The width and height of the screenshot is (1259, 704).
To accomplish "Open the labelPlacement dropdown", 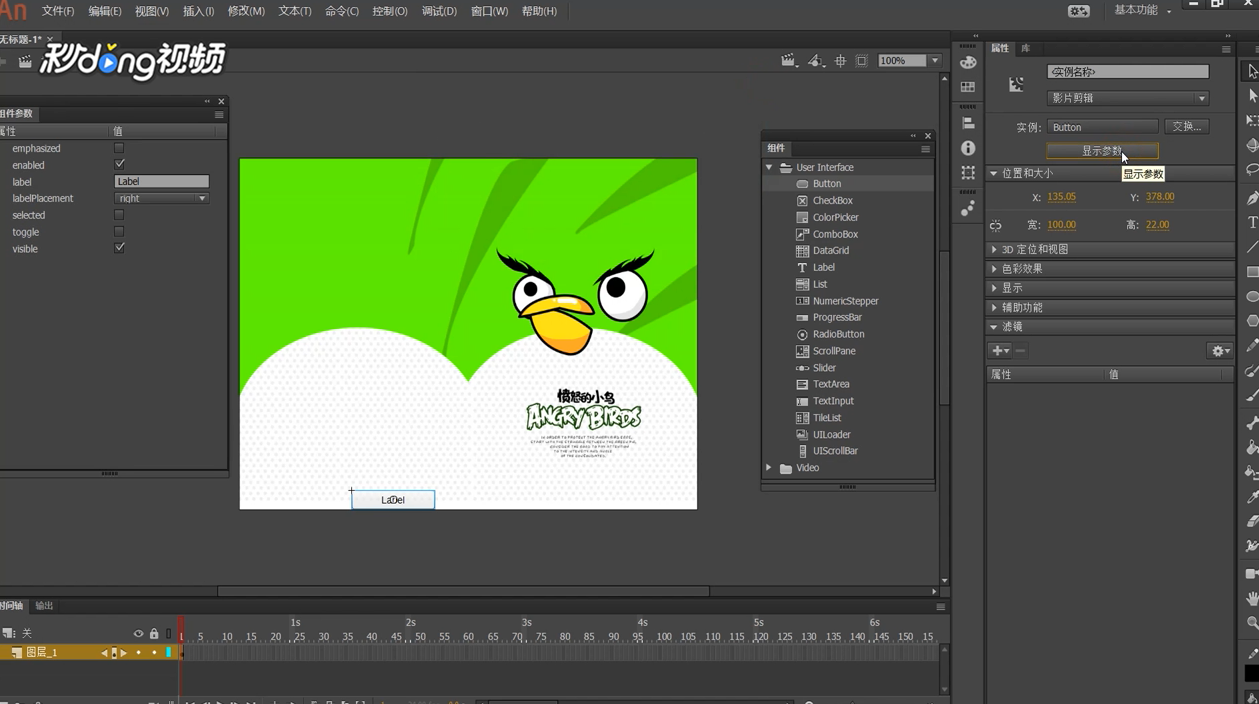I will pos(161,198).
